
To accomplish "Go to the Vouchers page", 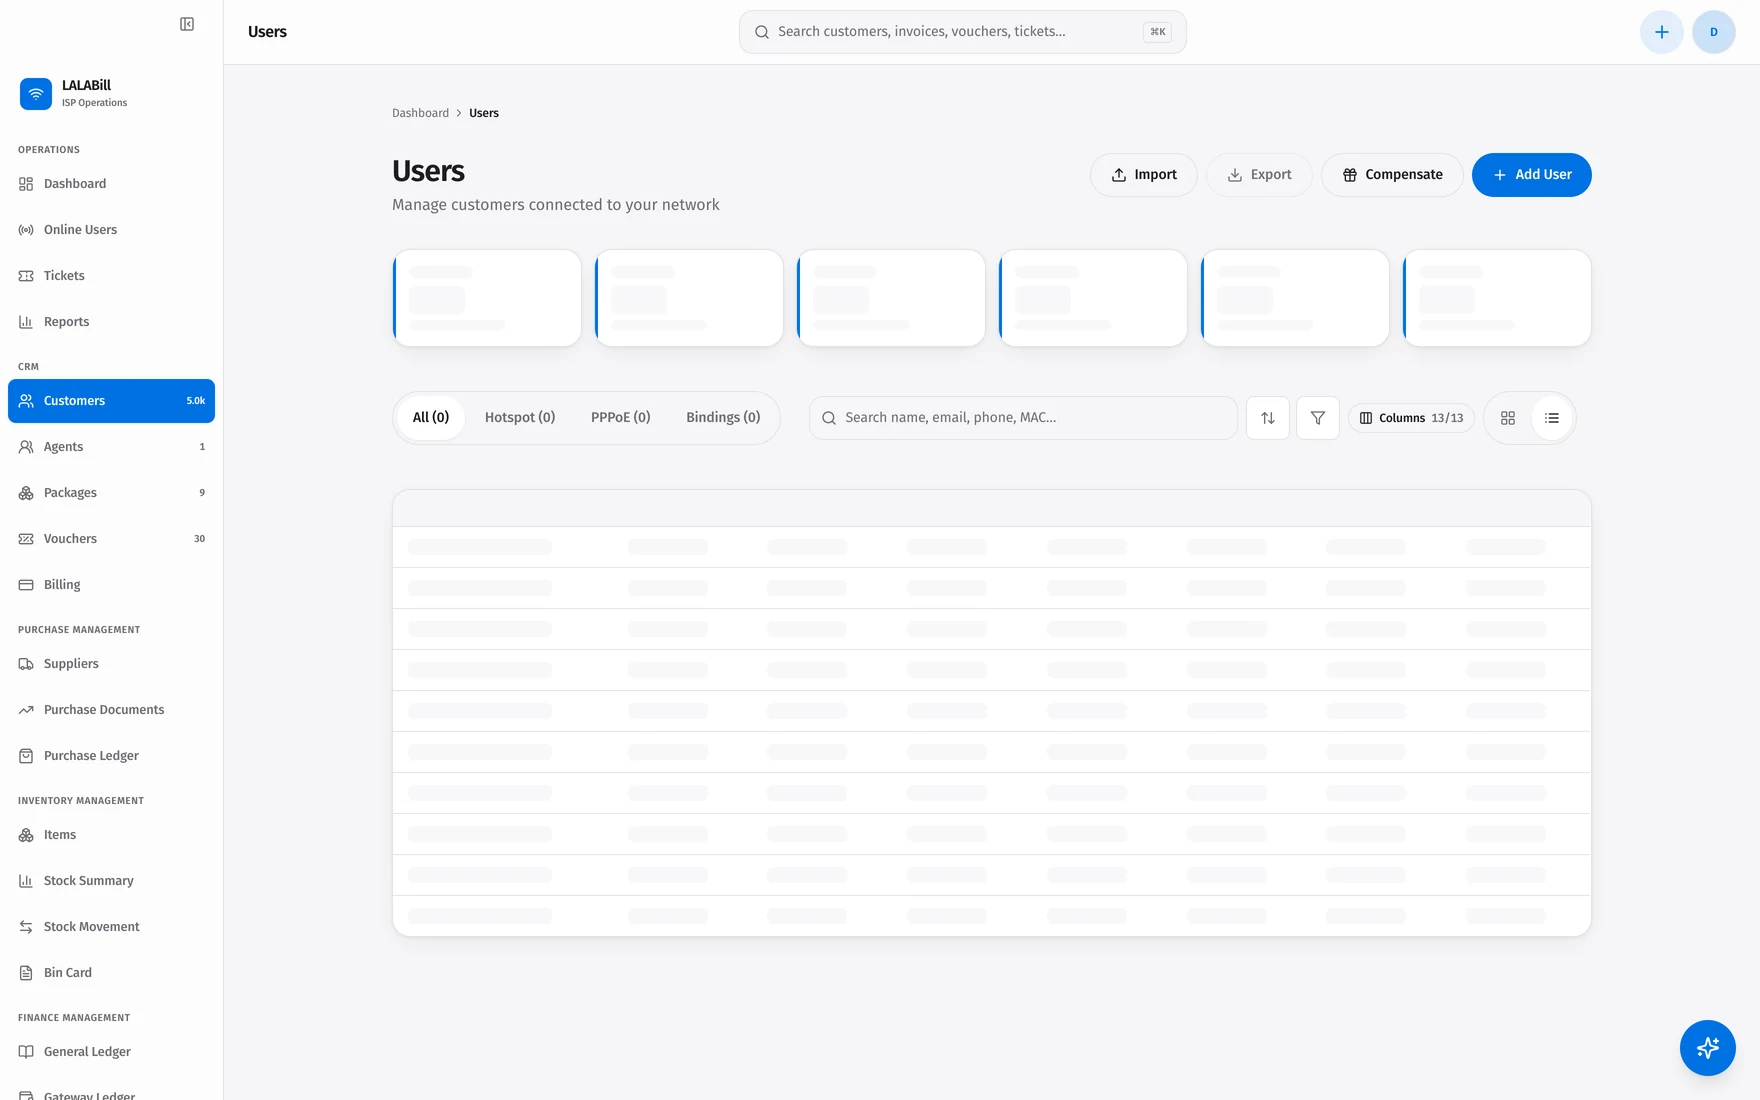I will (x=111, y=539).
